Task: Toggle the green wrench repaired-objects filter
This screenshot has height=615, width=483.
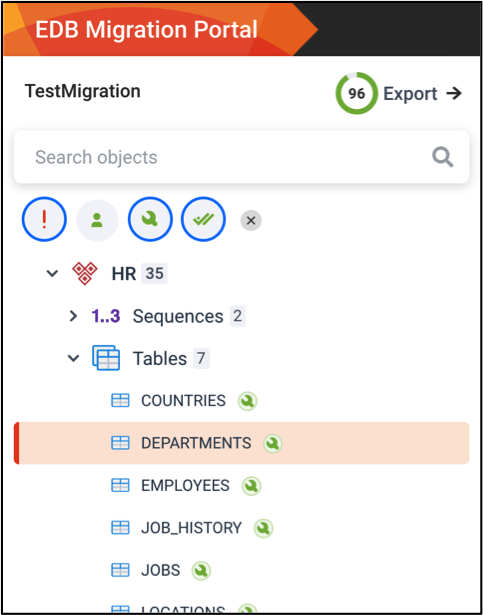Action: (150, 220)
